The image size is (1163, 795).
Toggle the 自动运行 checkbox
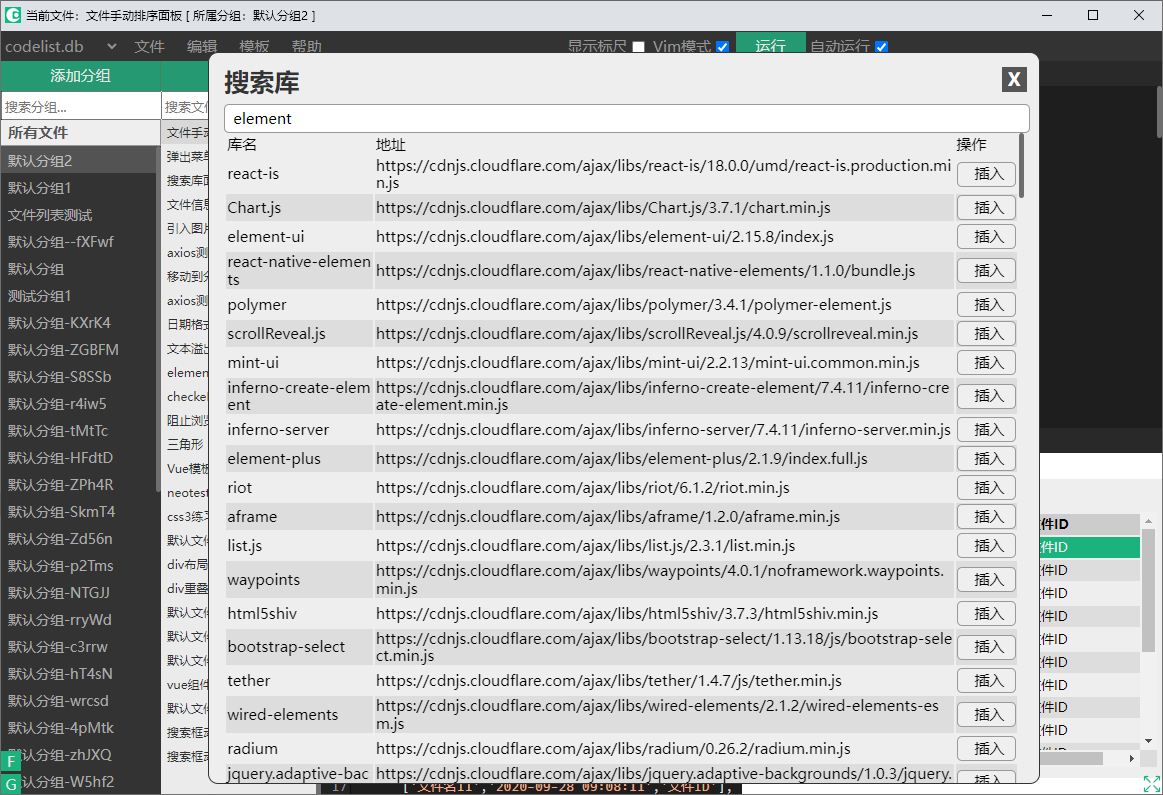pos(881,47)
